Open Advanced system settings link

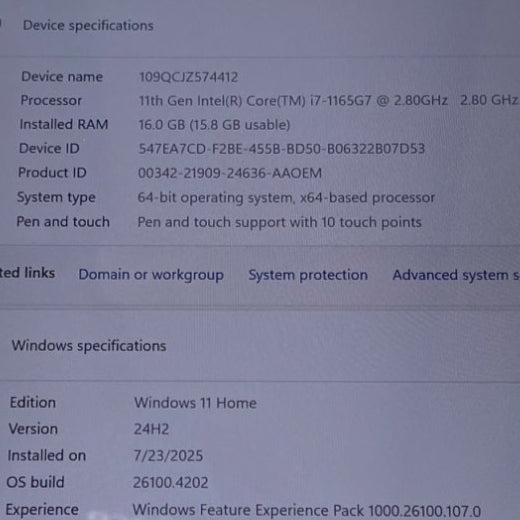click(x=456, y=275)
